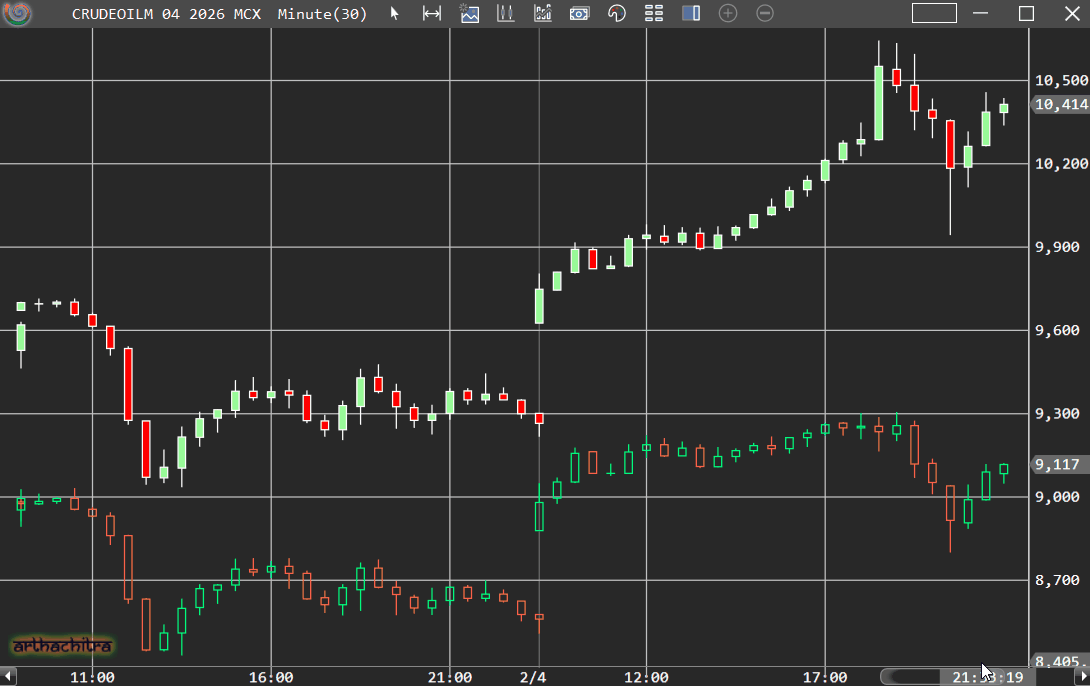Click the arthachitra logo watermark
The image size is (1090, 686).
63,647
